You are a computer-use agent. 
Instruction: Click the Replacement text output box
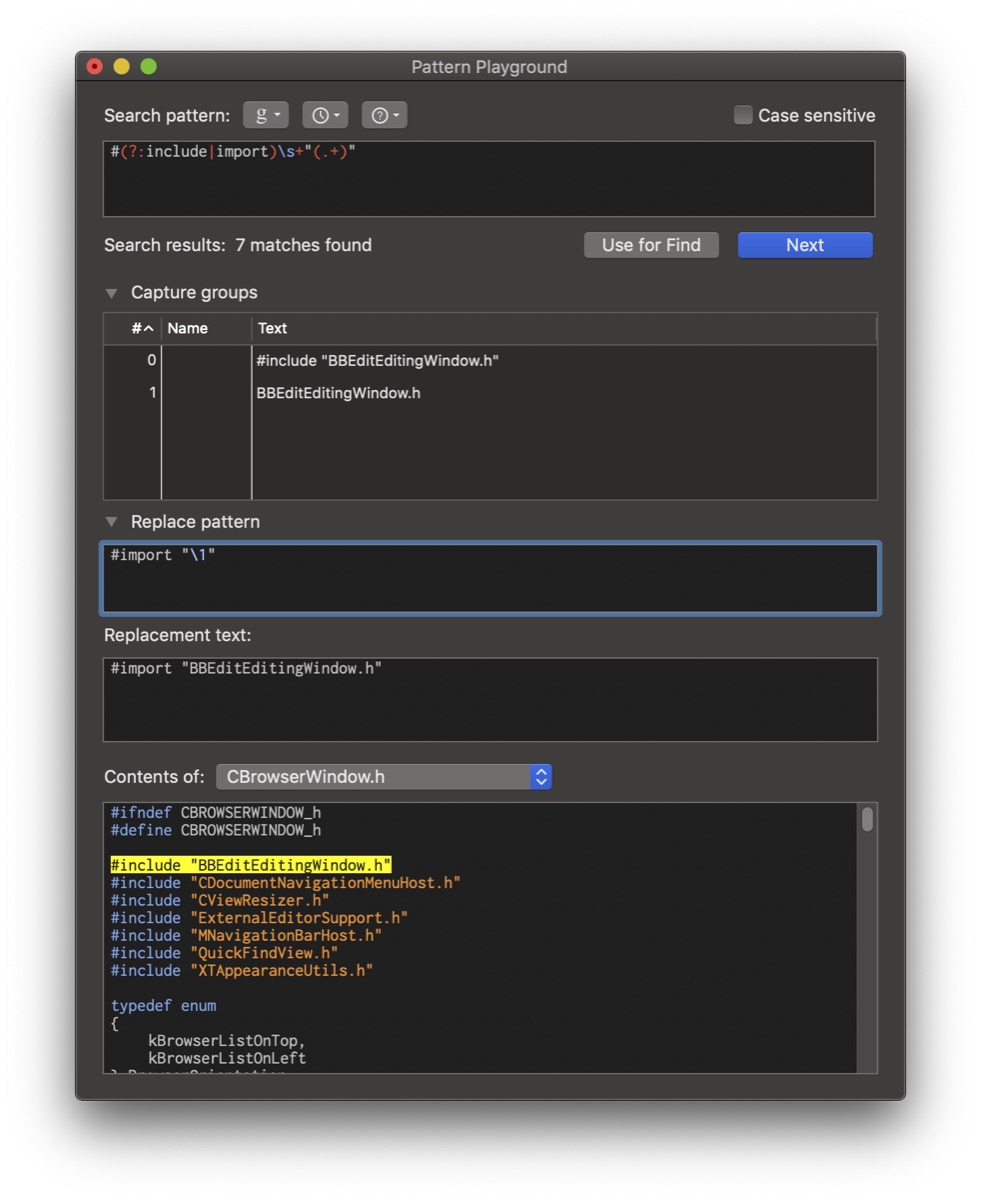point(489,699)
